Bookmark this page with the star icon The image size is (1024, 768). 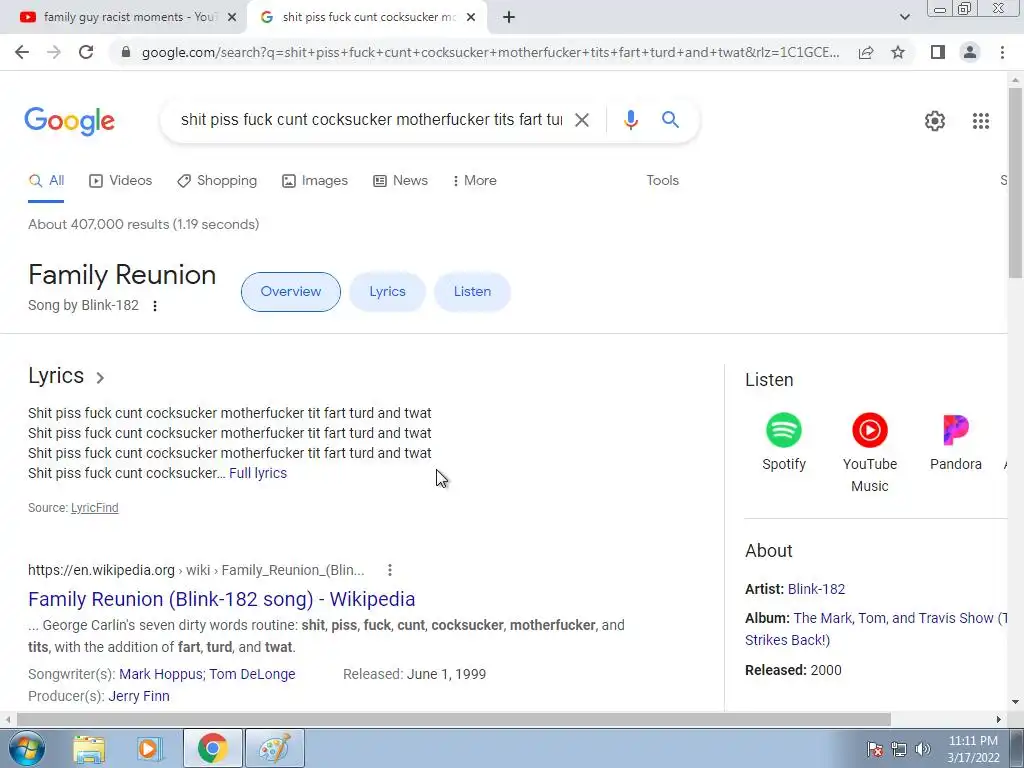point(898,52)
